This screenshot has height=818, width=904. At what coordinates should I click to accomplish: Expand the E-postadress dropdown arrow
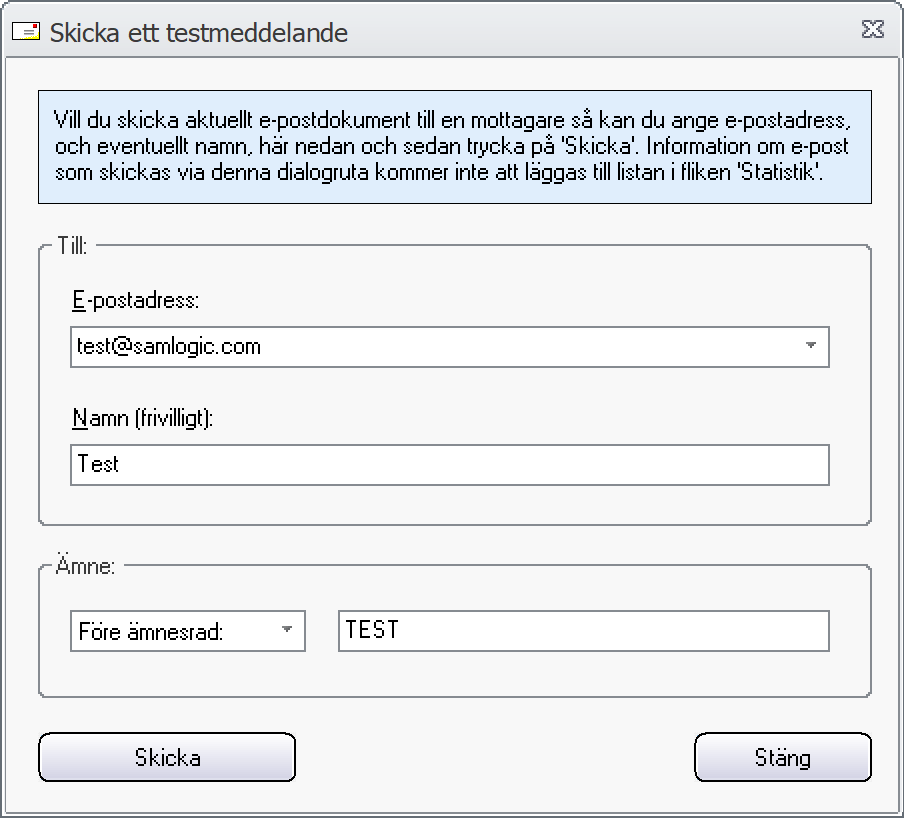[x=811, y=346]
